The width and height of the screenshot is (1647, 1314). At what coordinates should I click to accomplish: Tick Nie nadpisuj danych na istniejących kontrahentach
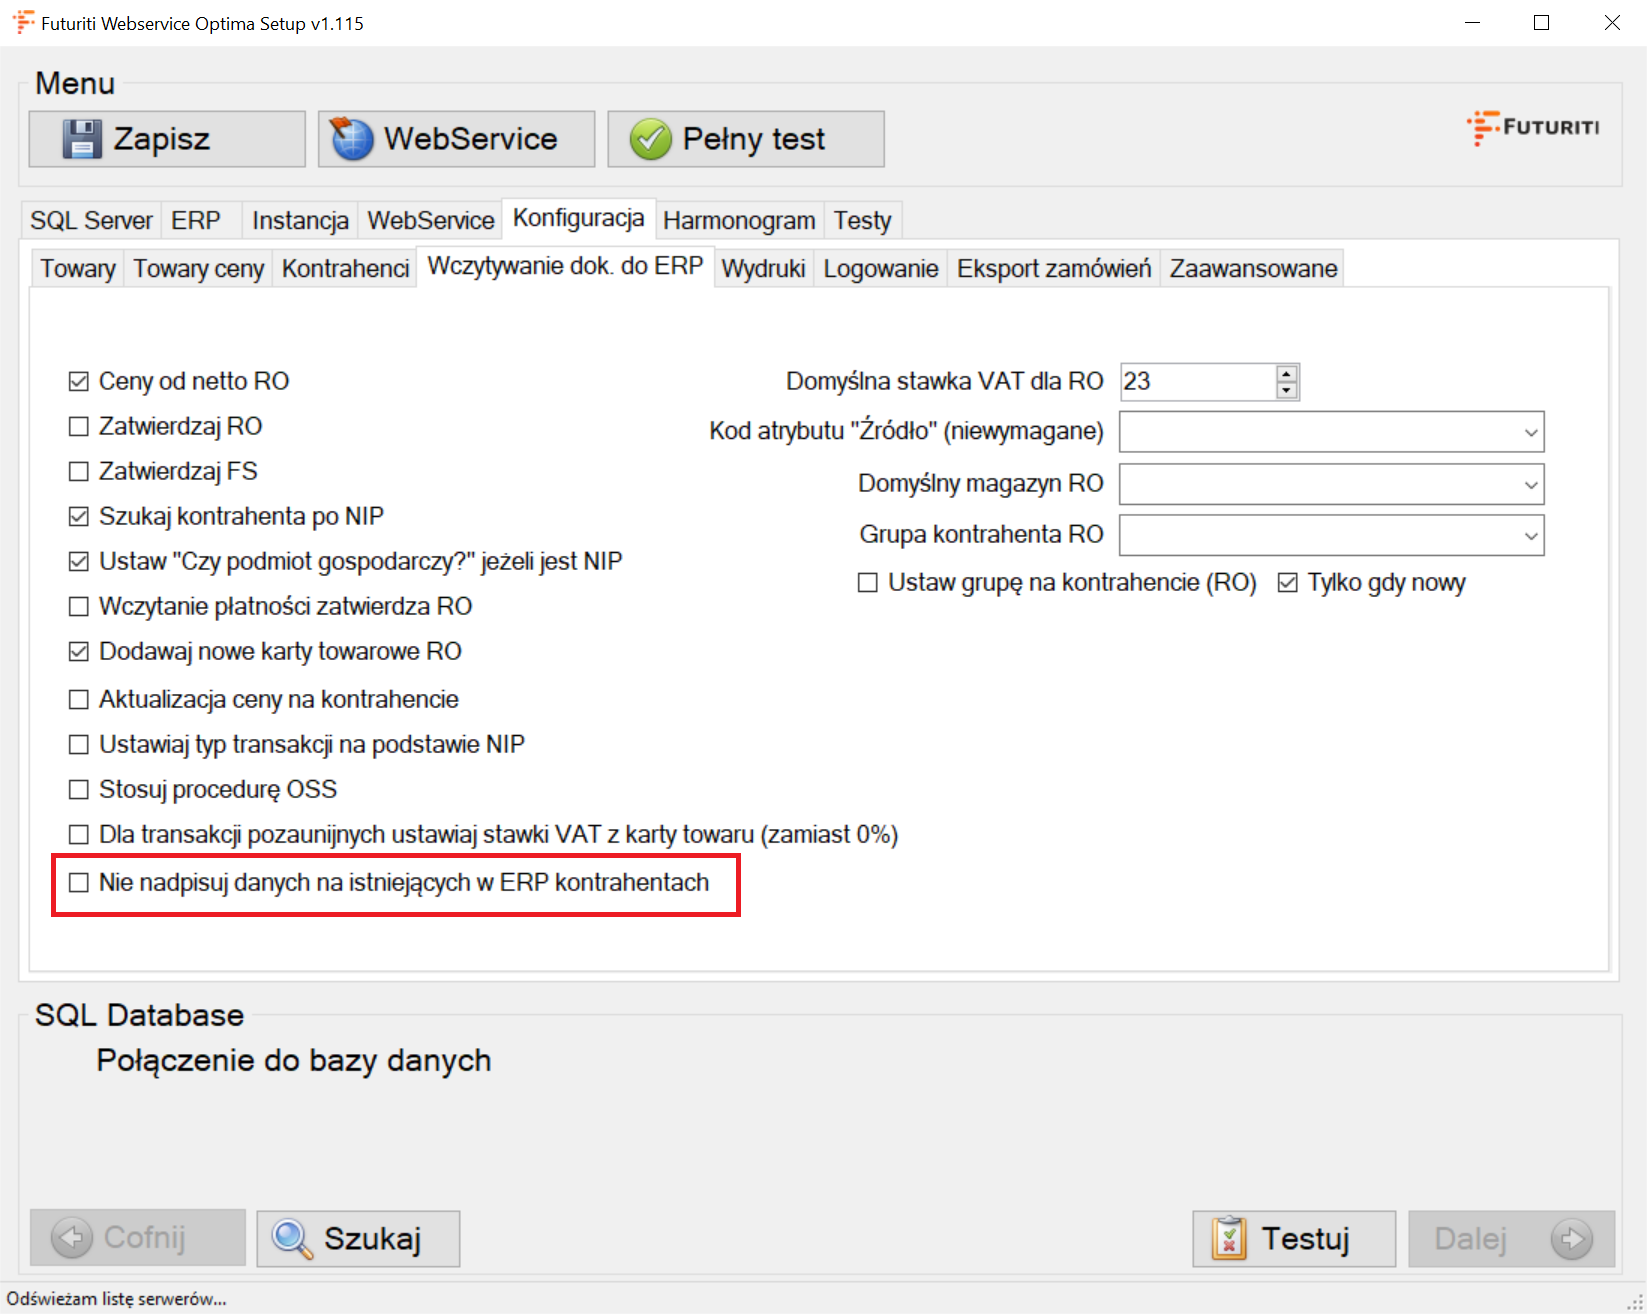[x=79, y=883]
